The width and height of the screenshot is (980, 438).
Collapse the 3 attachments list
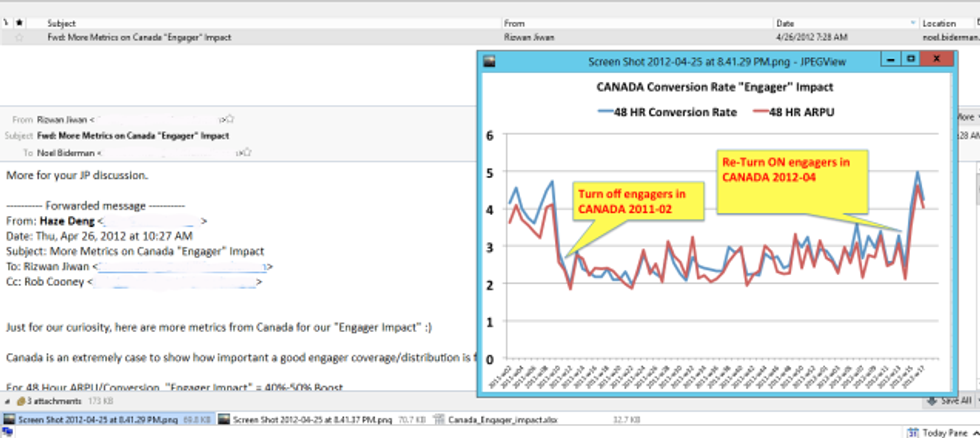point(8,401)
